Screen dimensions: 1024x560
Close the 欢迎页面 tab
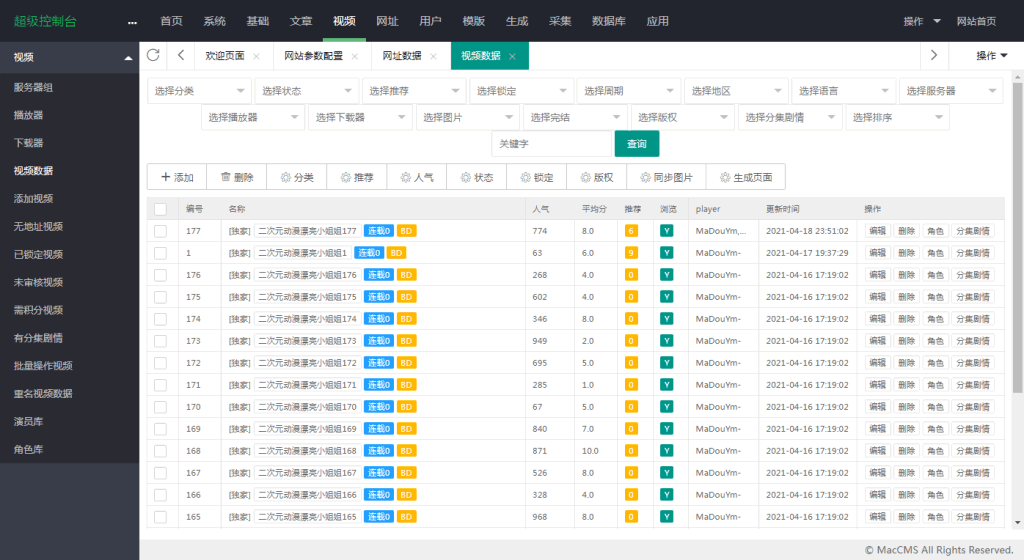click(257, 56)
